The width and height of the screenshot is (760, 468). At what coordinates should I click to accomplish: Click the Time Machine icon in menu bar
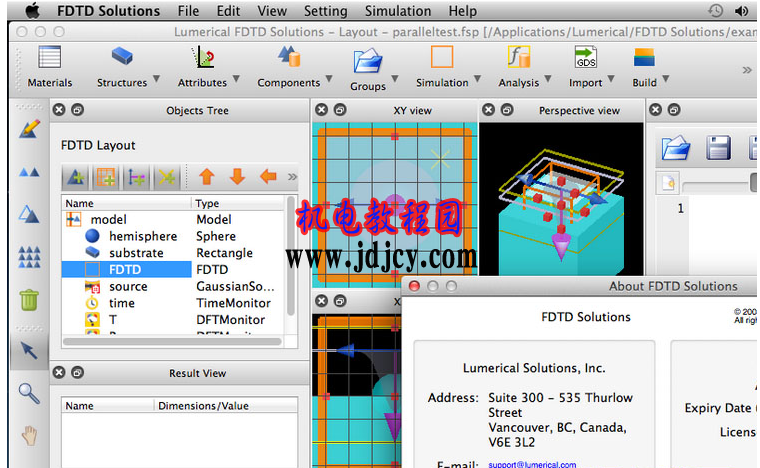pos(715,11)
